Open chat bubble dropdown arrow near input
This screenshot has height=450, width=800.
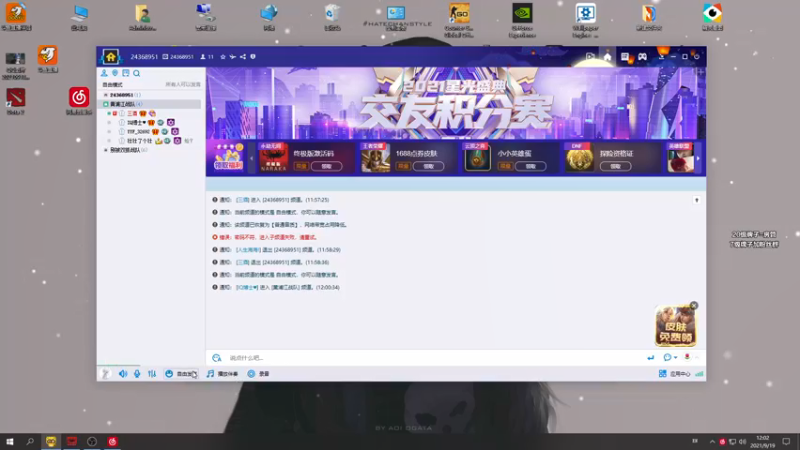pos(676,358)
